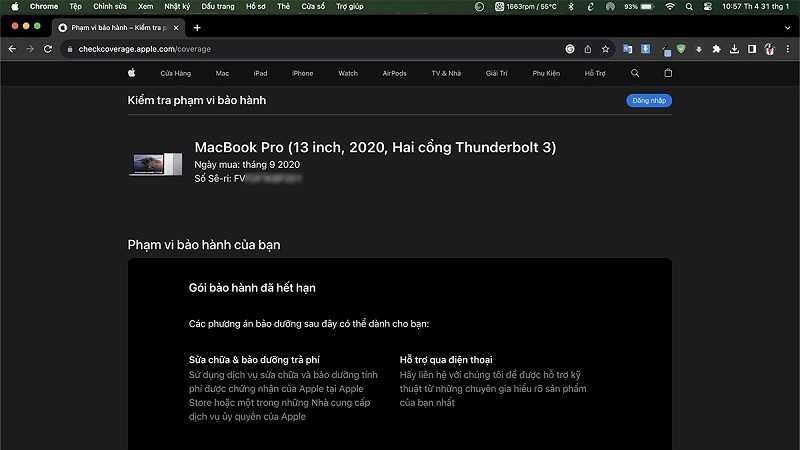
Task: Open the iPhone navigation link
Action: [302, 73]
